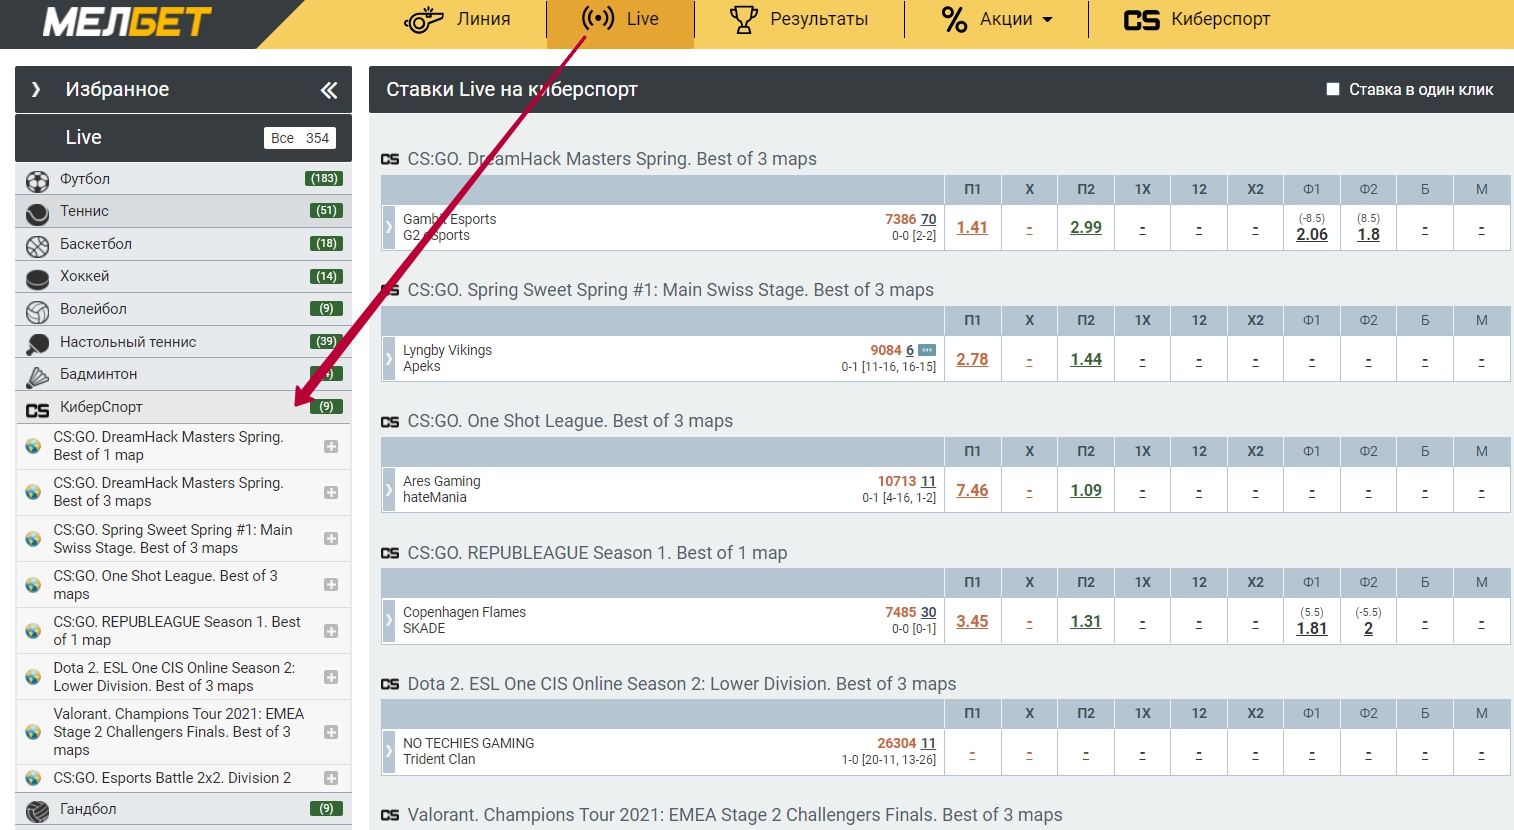Expand Spring Sweet Spring #1 plus button
This screenshot has width=1514, height=830.
[331, 538]
